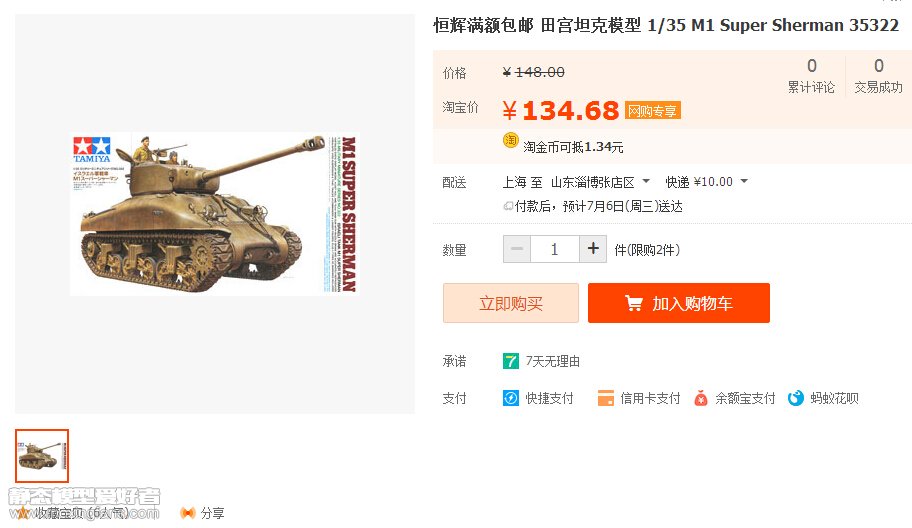Screen dimensions: 912x528
Task: Click the favorite item star icon
Action: pos(22,513)
